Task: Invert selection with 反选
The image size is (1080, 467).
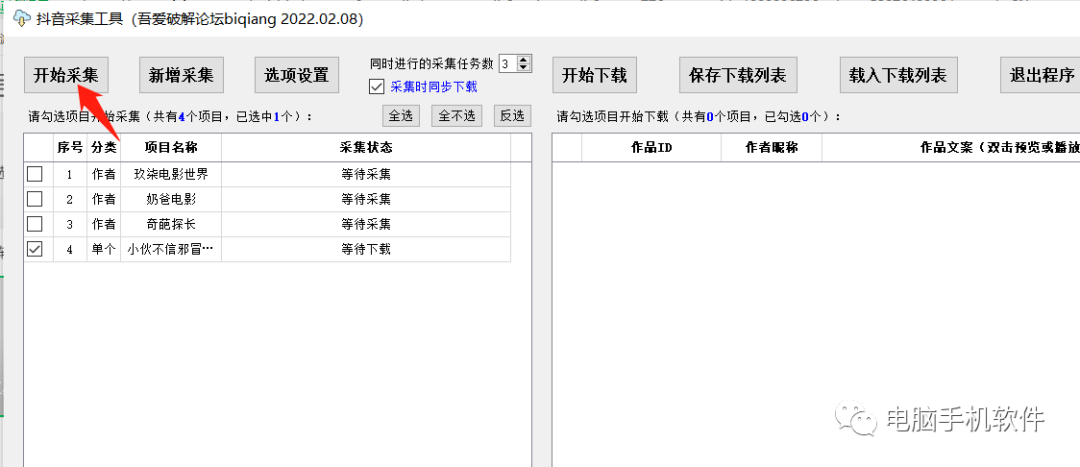Action: tap(512, 116)
